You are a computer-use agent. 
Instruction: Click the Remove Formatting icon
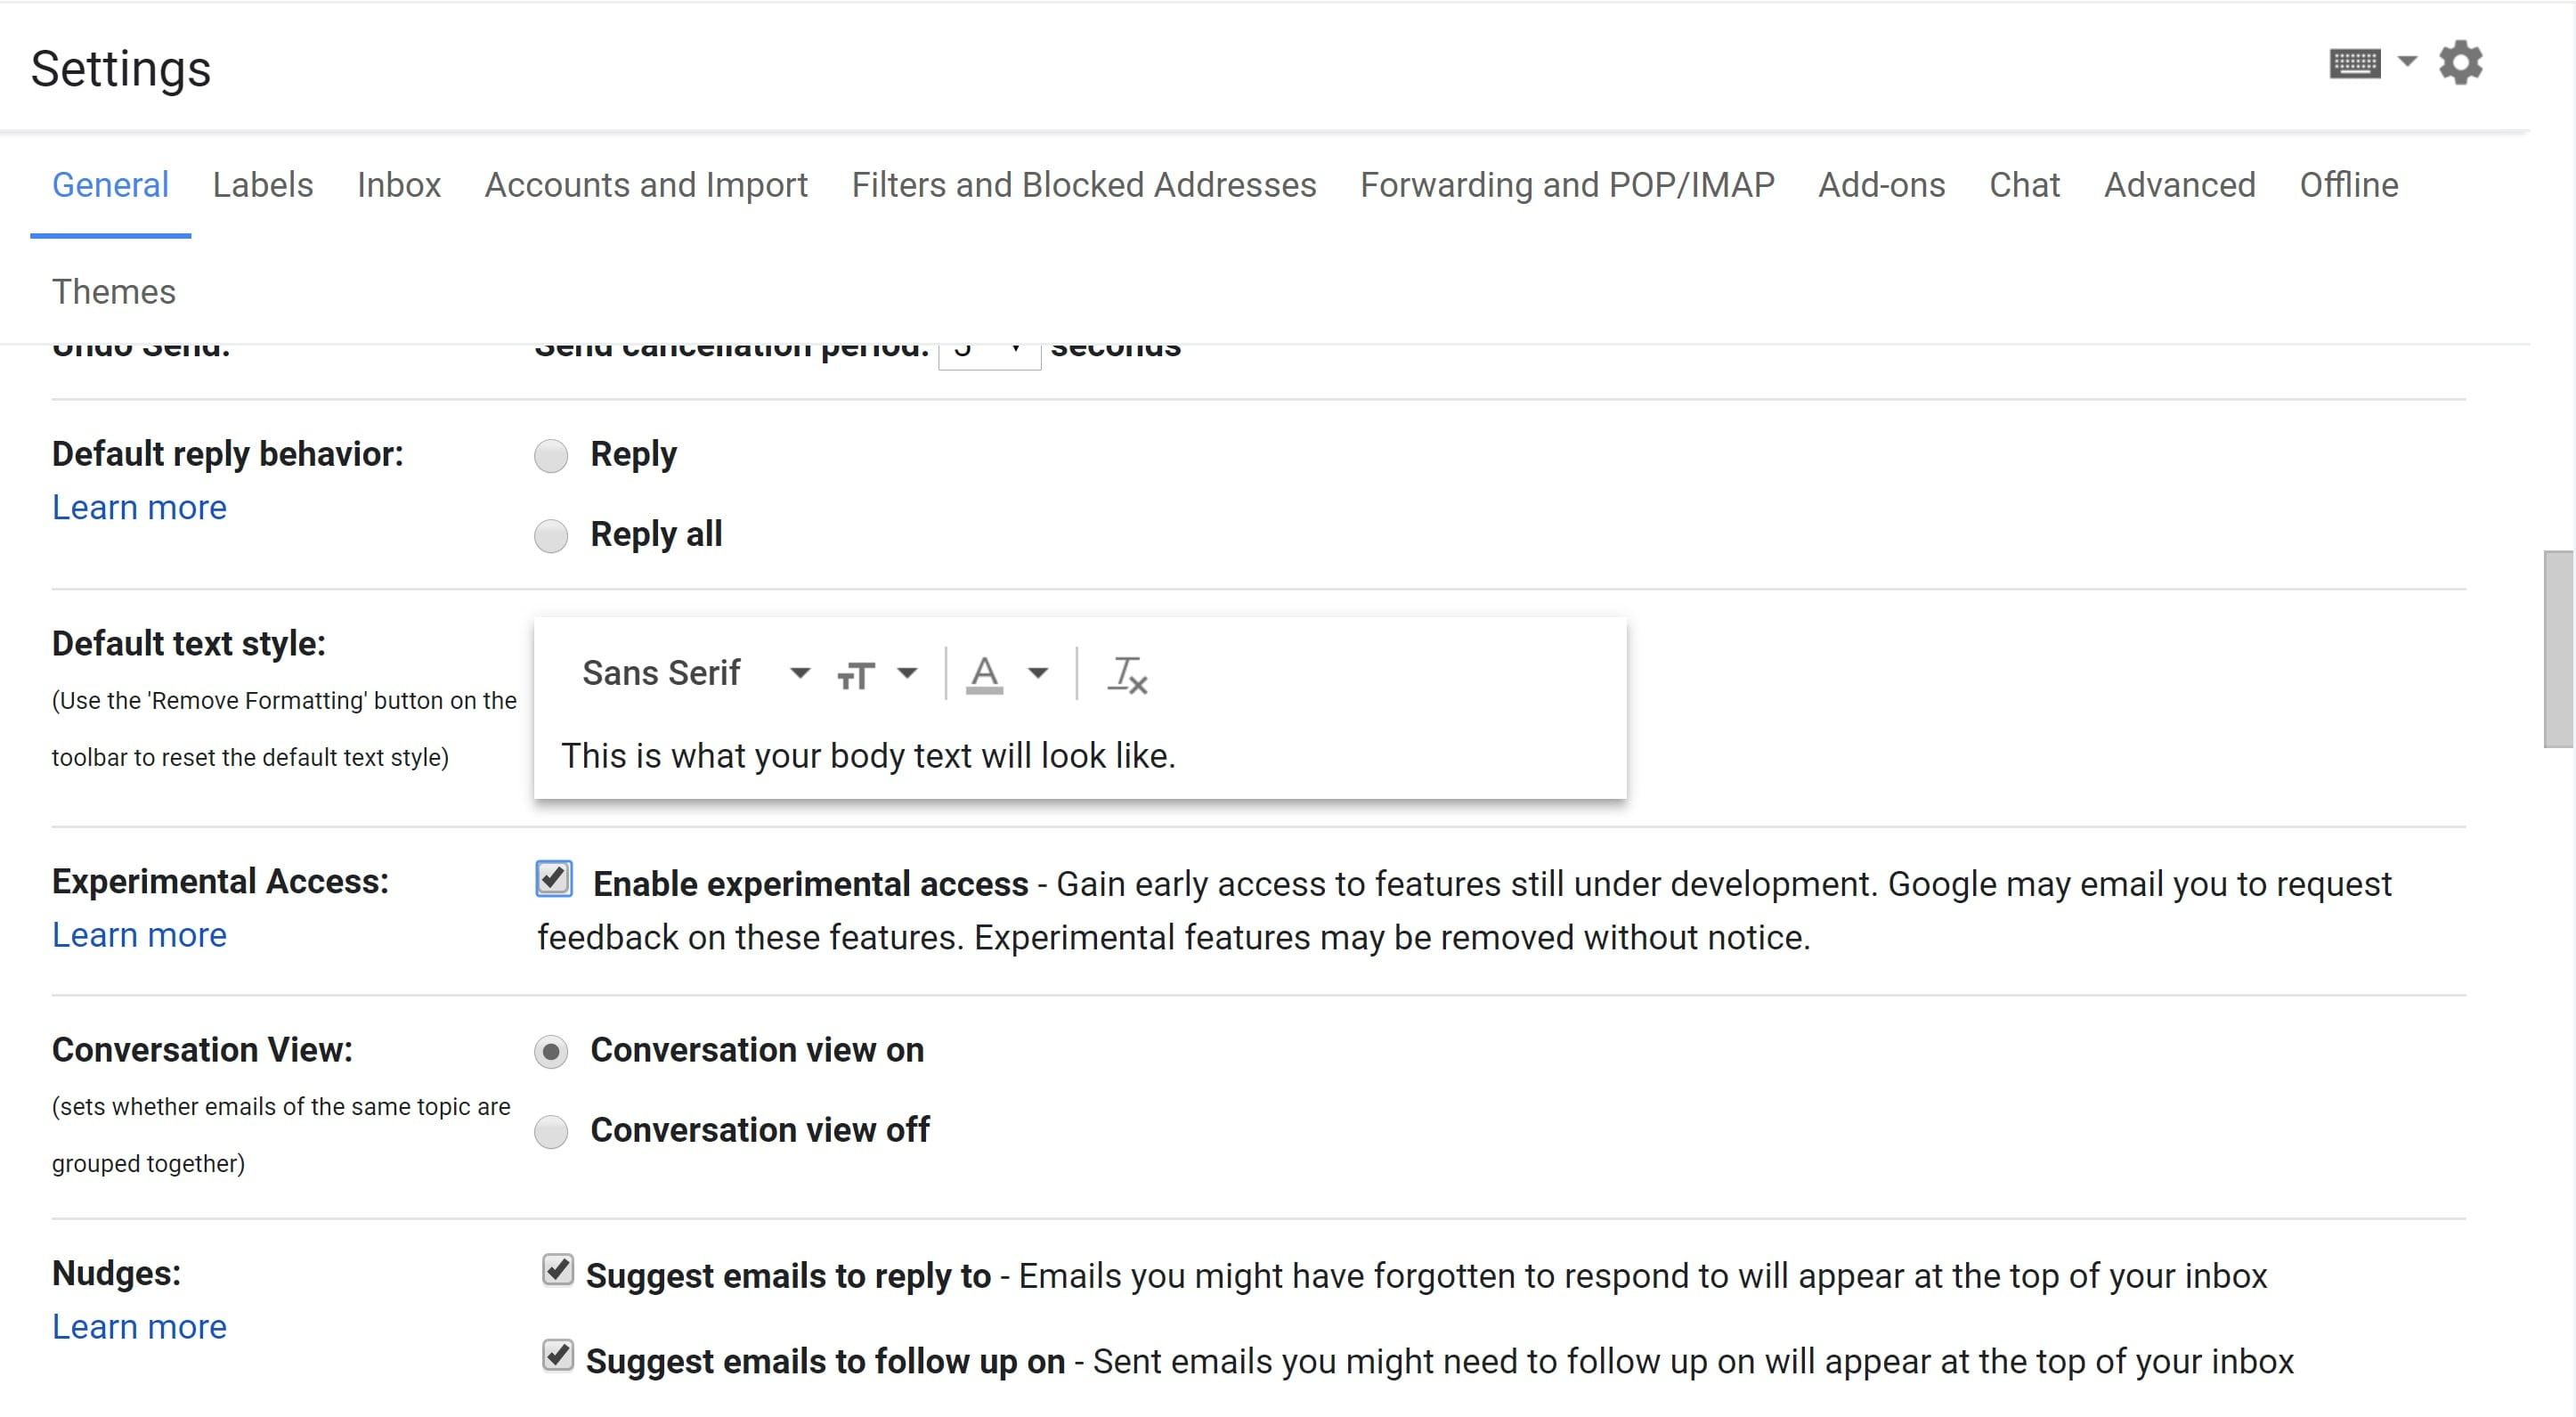1127,674
